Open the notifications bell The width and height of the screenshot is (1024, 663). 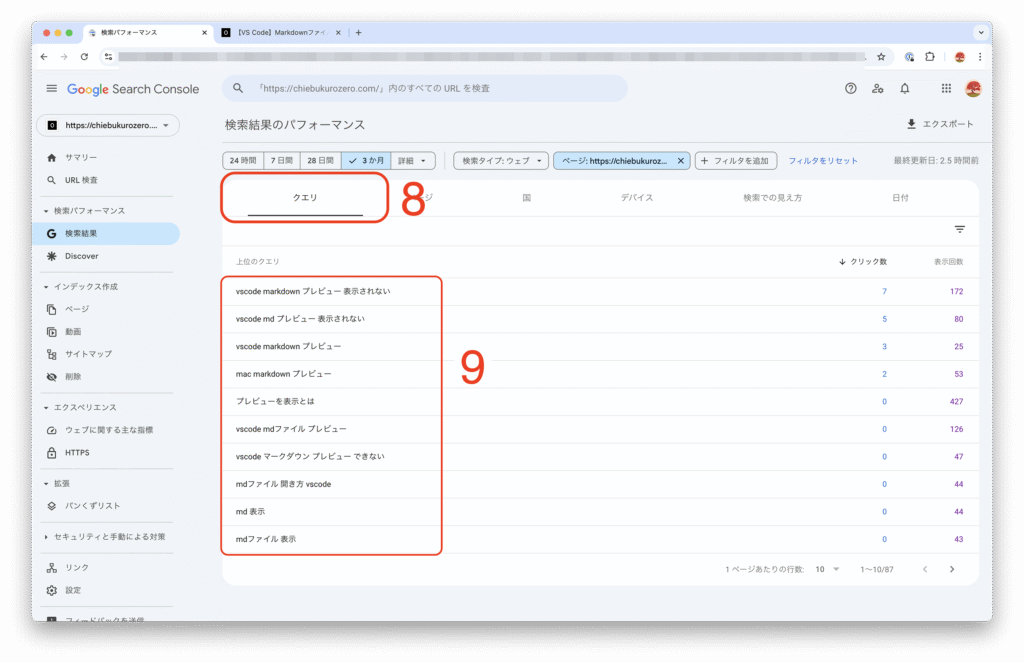(x=904, y=88)
